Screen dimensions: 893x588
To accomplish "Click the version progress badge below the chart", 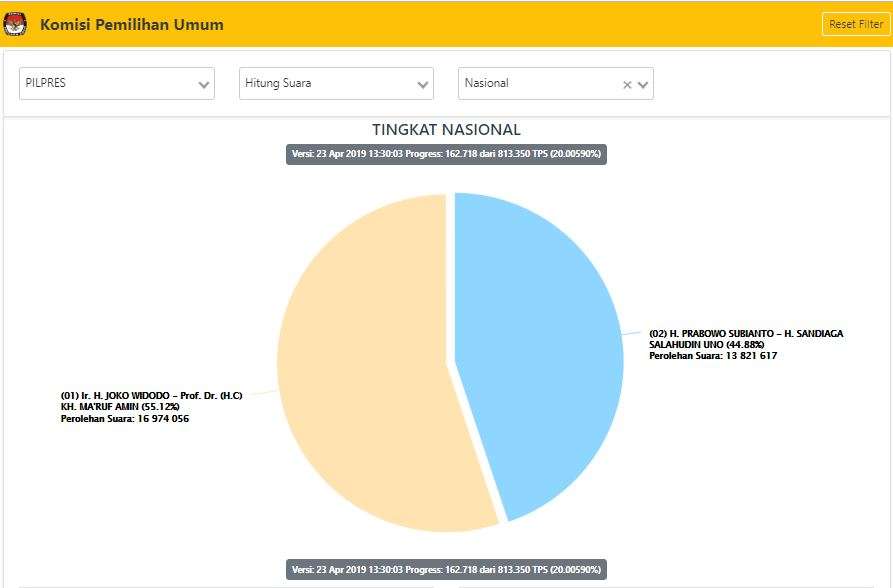I will point(446,569).
